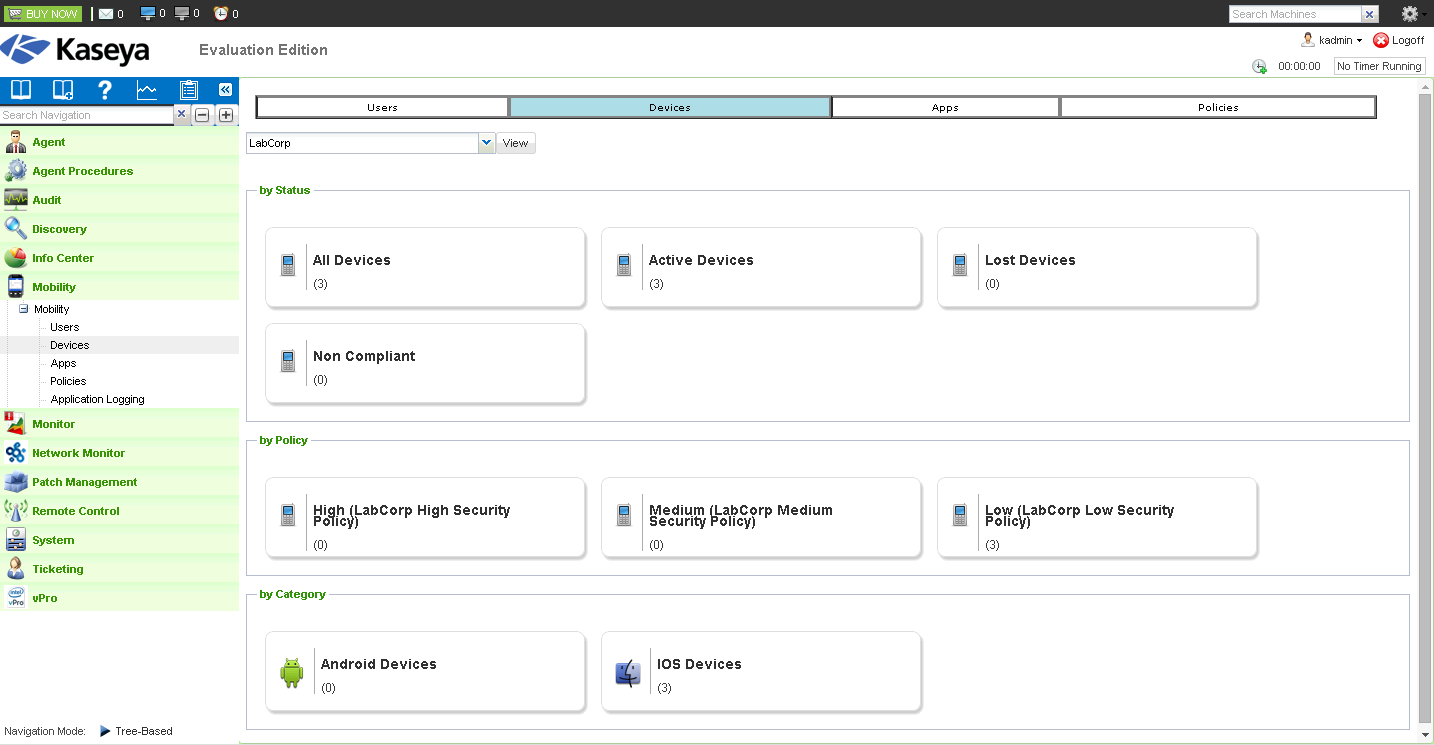
Task: Click the add bookmark icon
Action: tap(63, 90)
